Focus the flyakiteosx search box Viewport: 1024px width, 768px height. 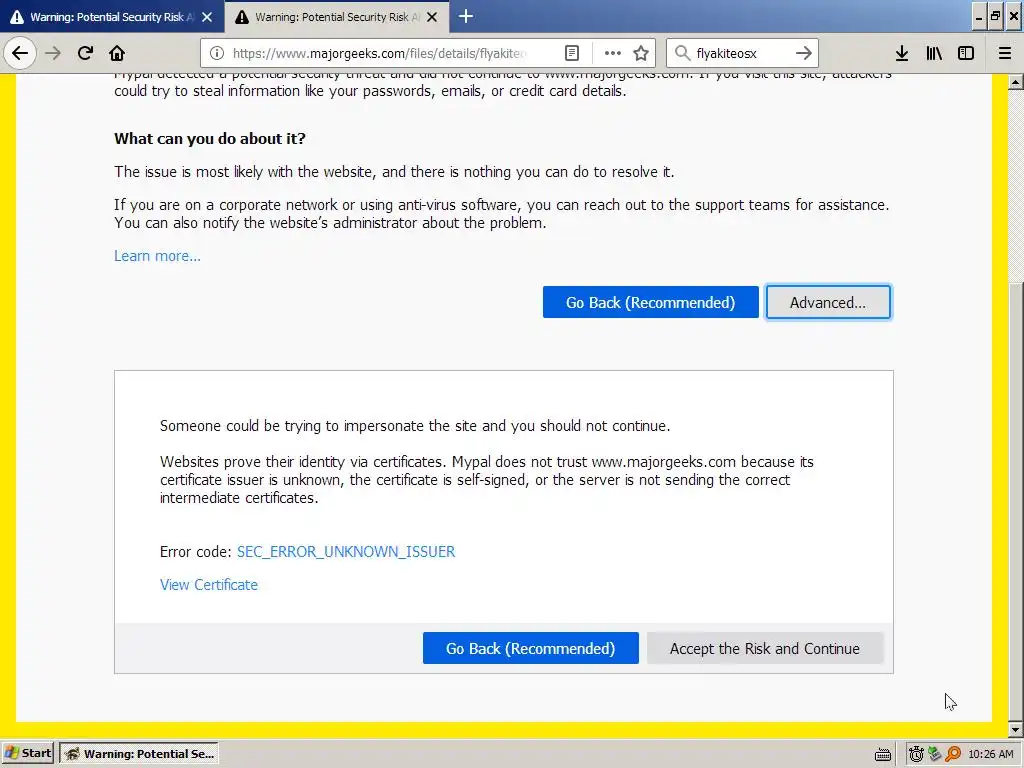(741, 53)
